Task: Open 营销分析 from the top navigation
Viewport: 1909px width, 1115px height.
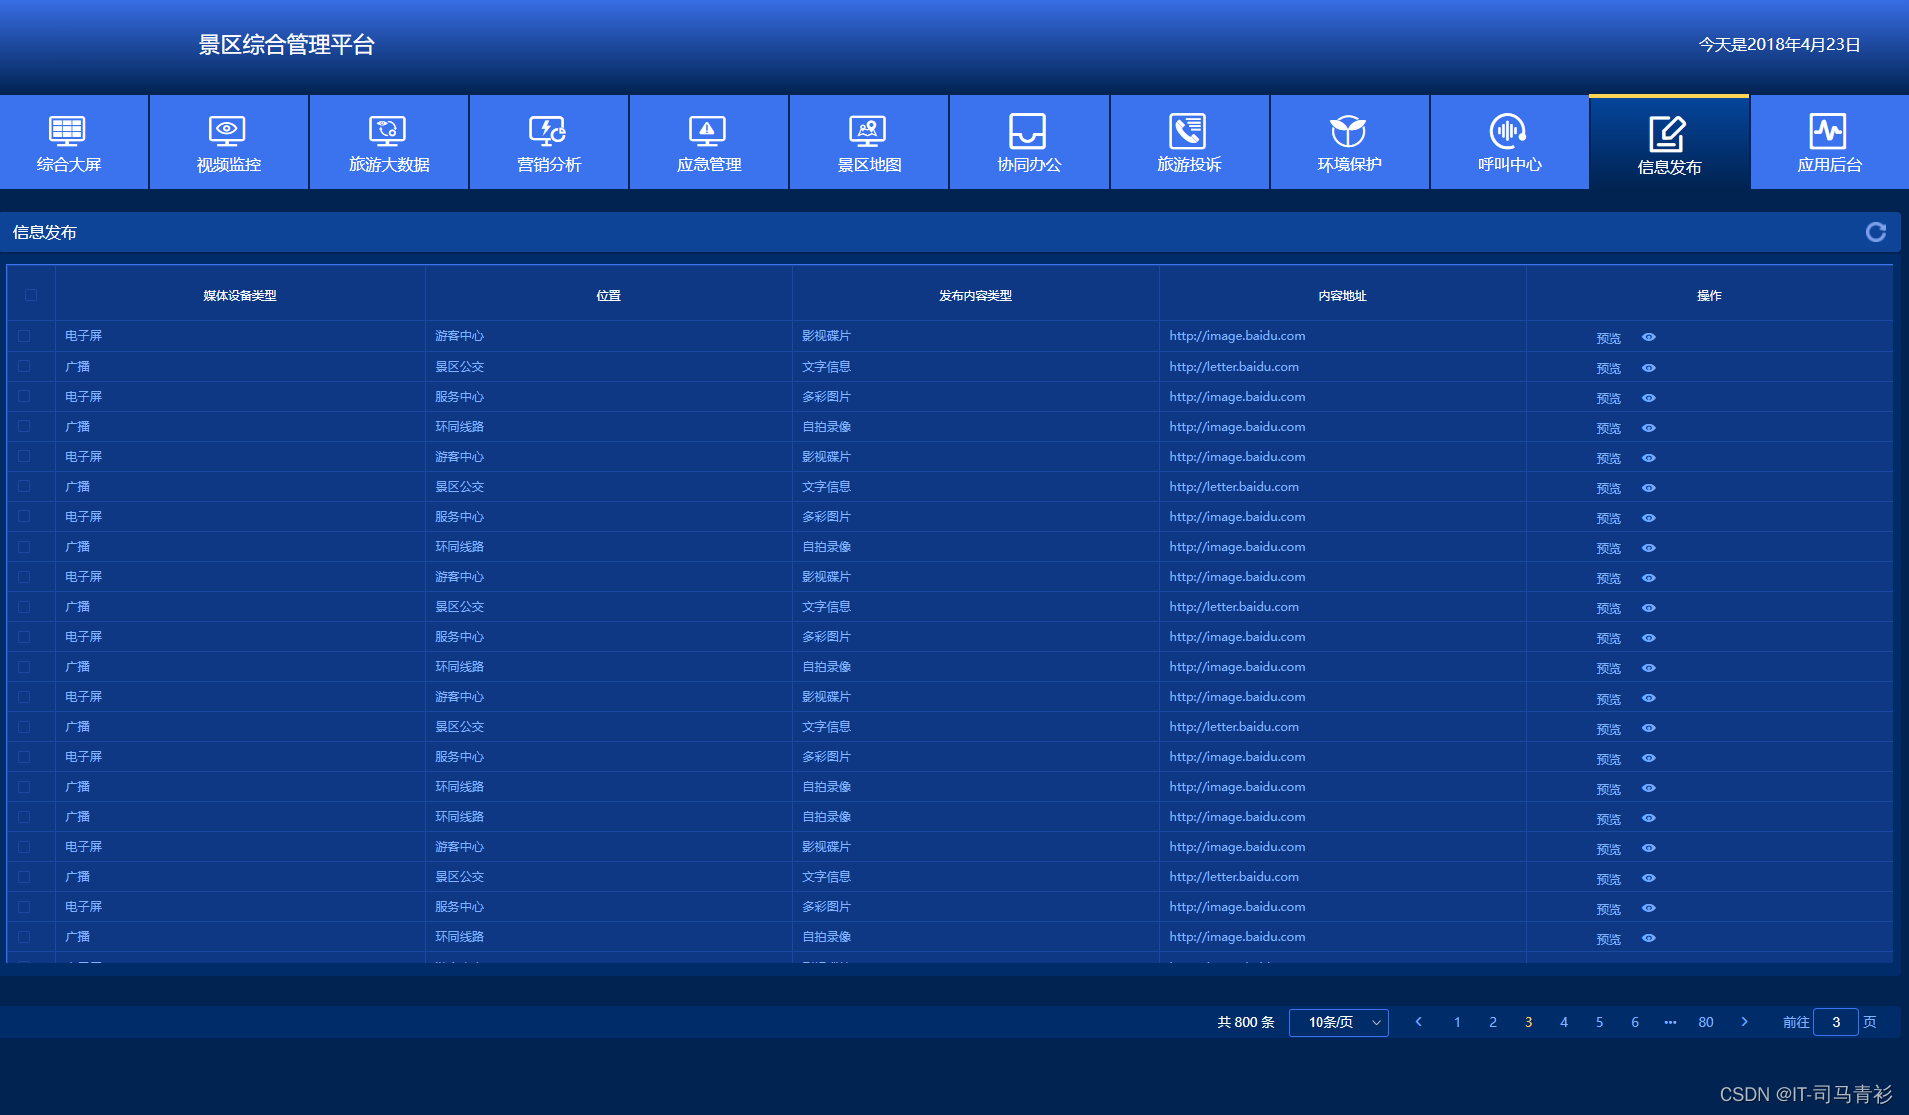Action: (x=548, y=142)
